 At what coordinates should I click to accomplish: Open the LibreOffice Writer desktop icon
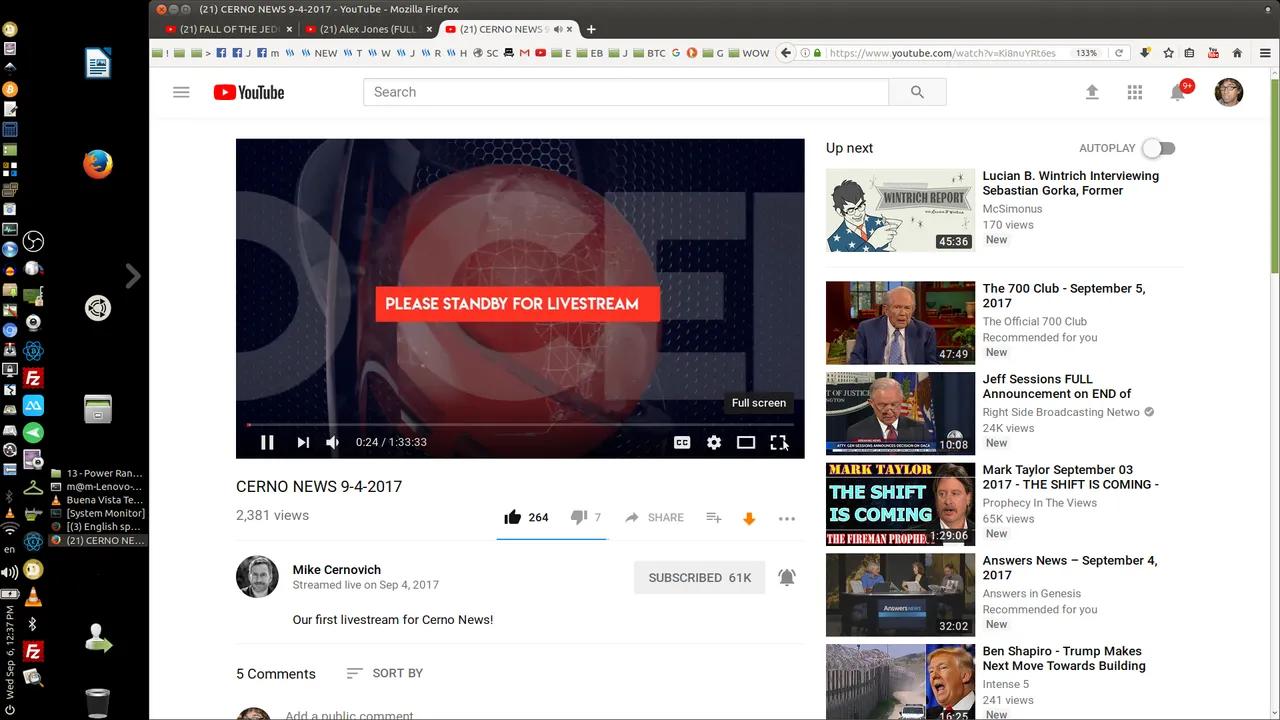coord(97,63)
